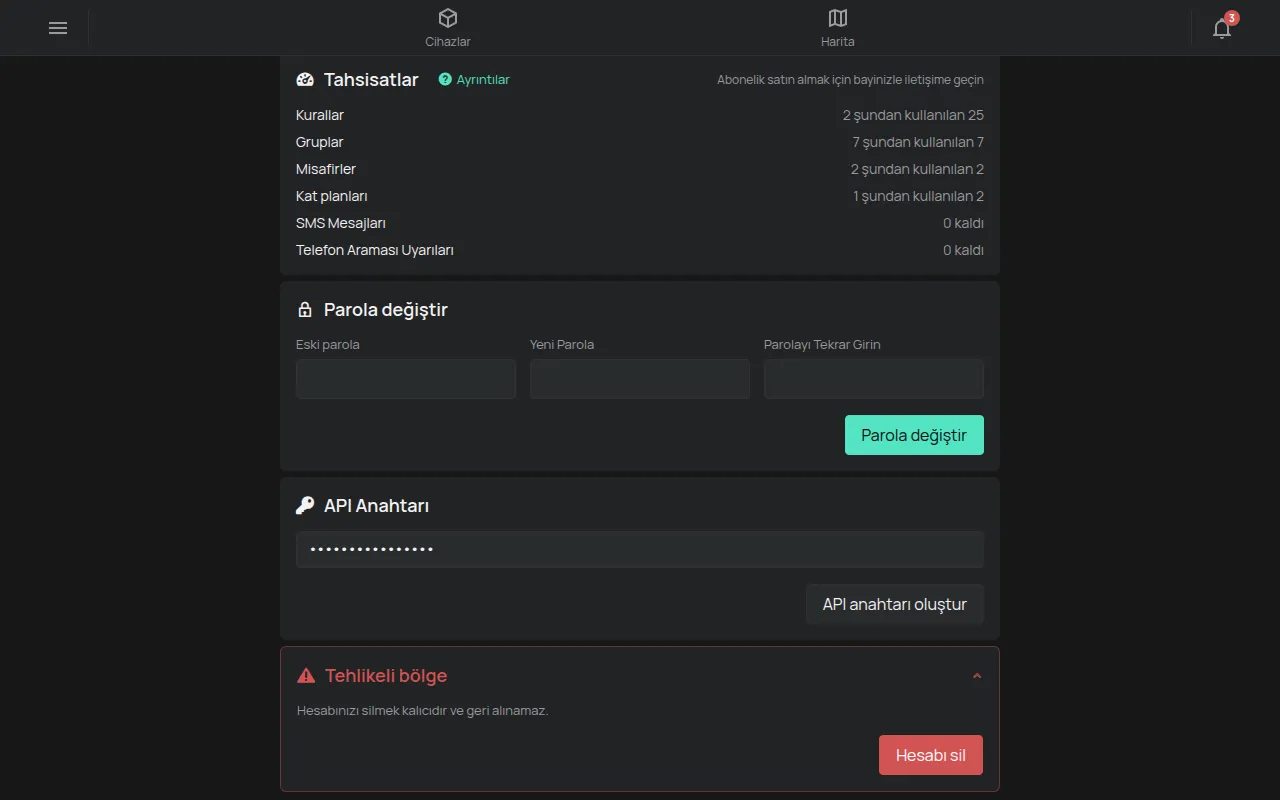Viewport: 1280px width, 800px height.
Task: Focus the Parolayı Tekrar Girin field
Action: (874, 379)
